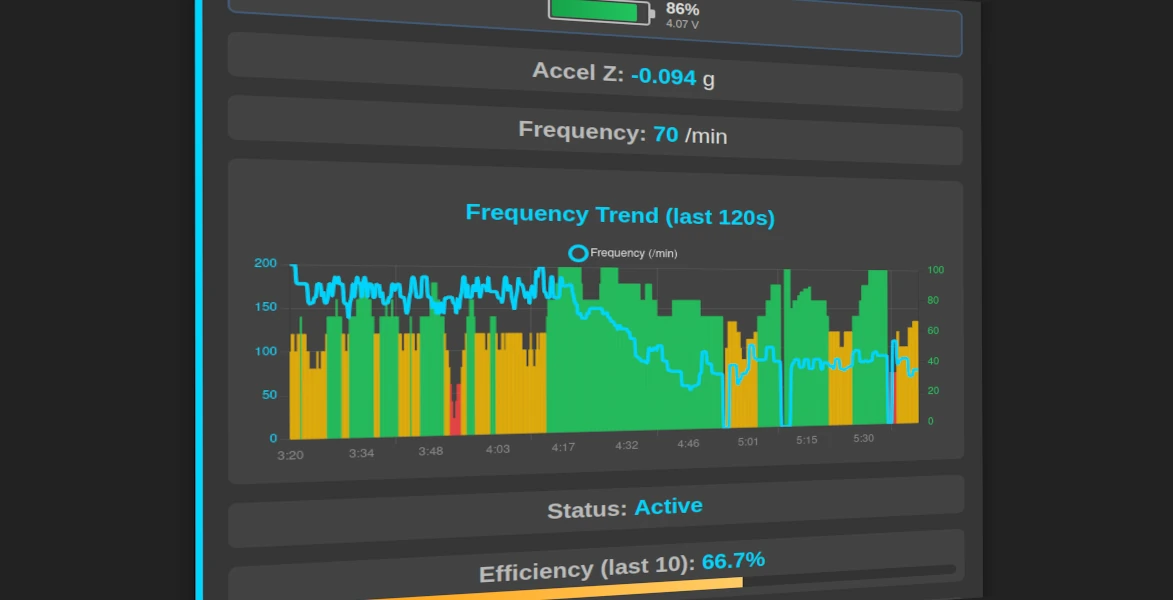Click the red bar in the chart
The image size is (1173, 600).
click(455, 412)
